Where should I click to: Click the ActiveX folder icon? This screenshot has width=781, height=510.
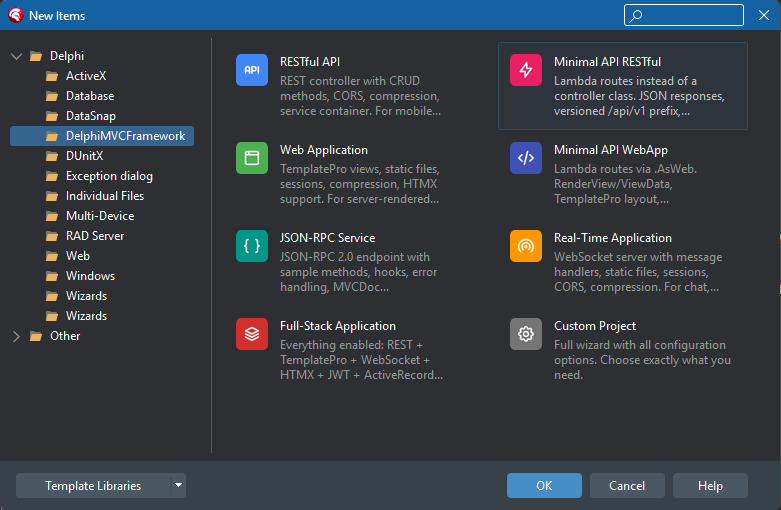[52, 76]
